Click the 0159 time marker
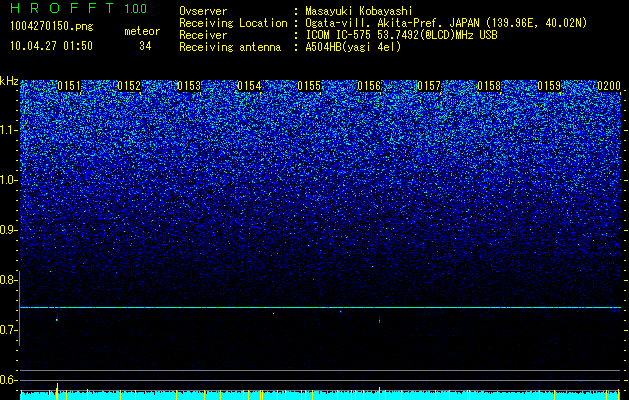629x400 pixels. pos(549,86)
